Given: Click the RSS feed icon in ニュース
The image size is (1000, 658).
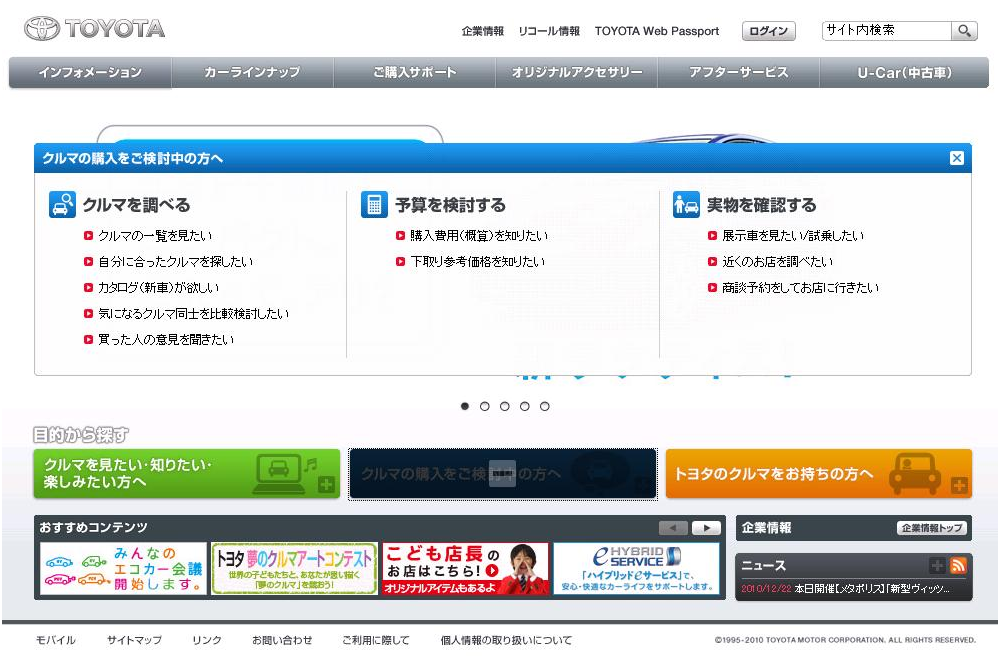Looking at the screenshot, I should (958, 565).
